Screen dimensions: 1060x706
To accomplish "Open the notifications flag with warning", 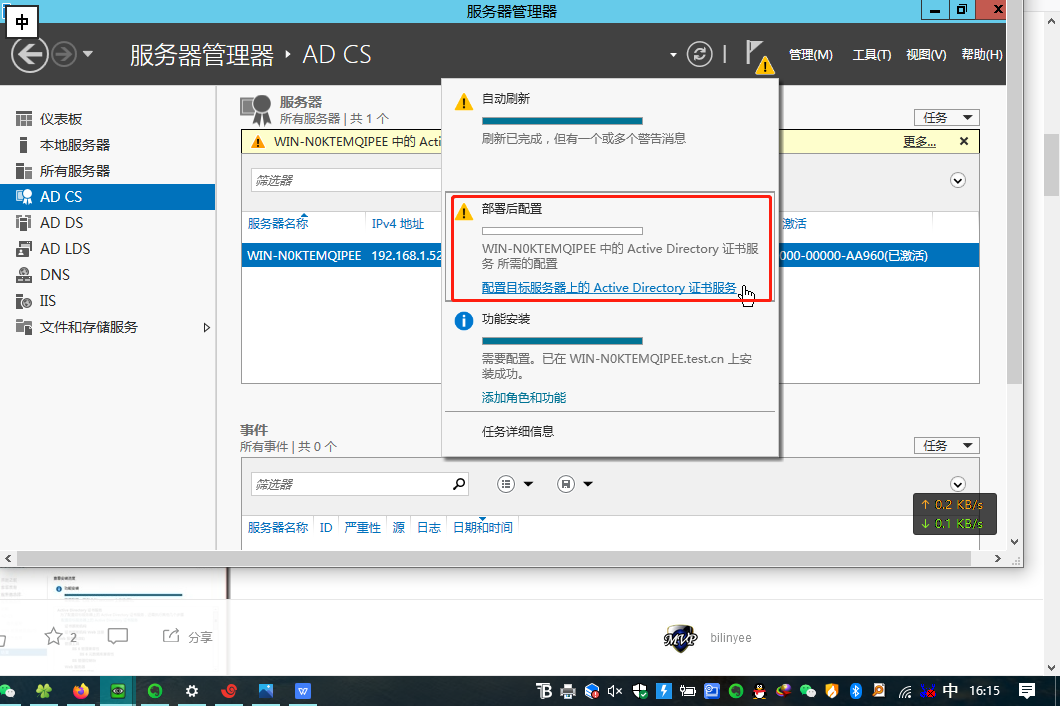I will coord(759,56).
